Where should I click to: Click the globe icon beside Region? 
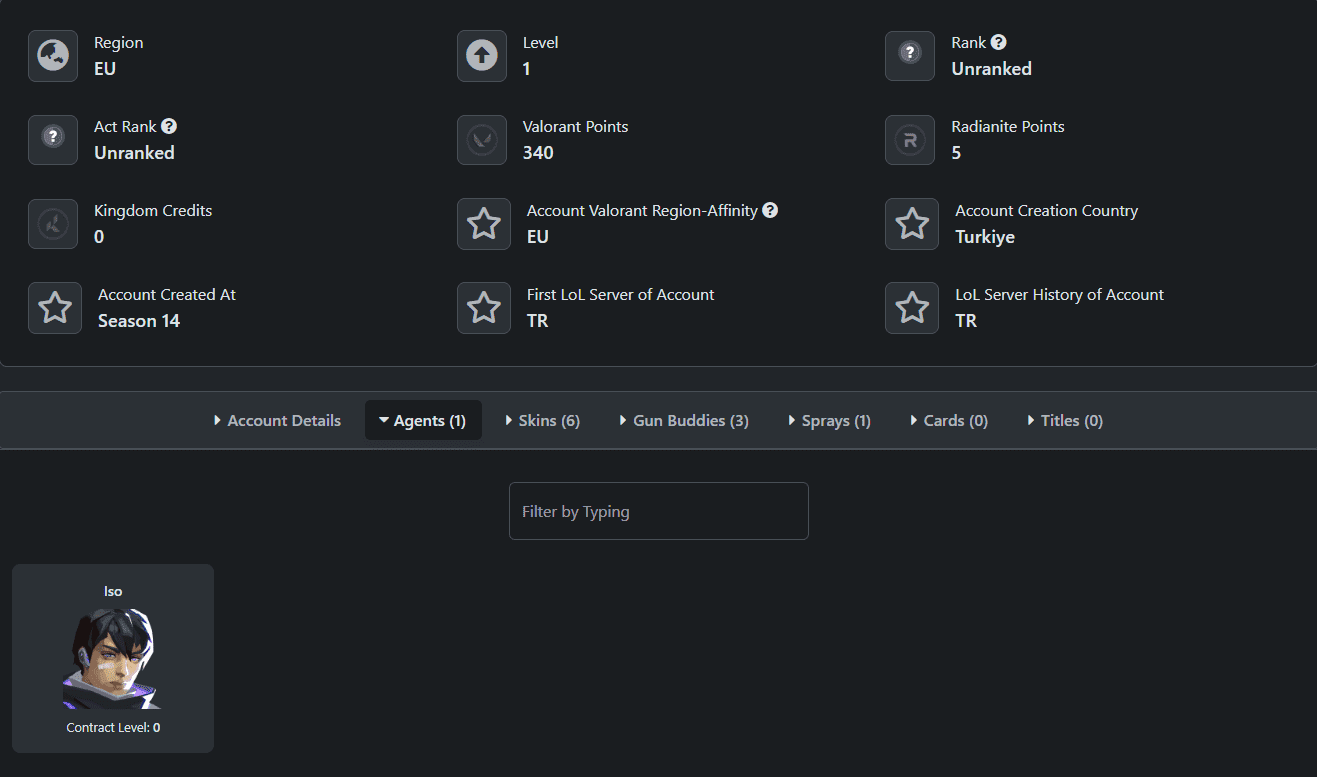(53, 56)
